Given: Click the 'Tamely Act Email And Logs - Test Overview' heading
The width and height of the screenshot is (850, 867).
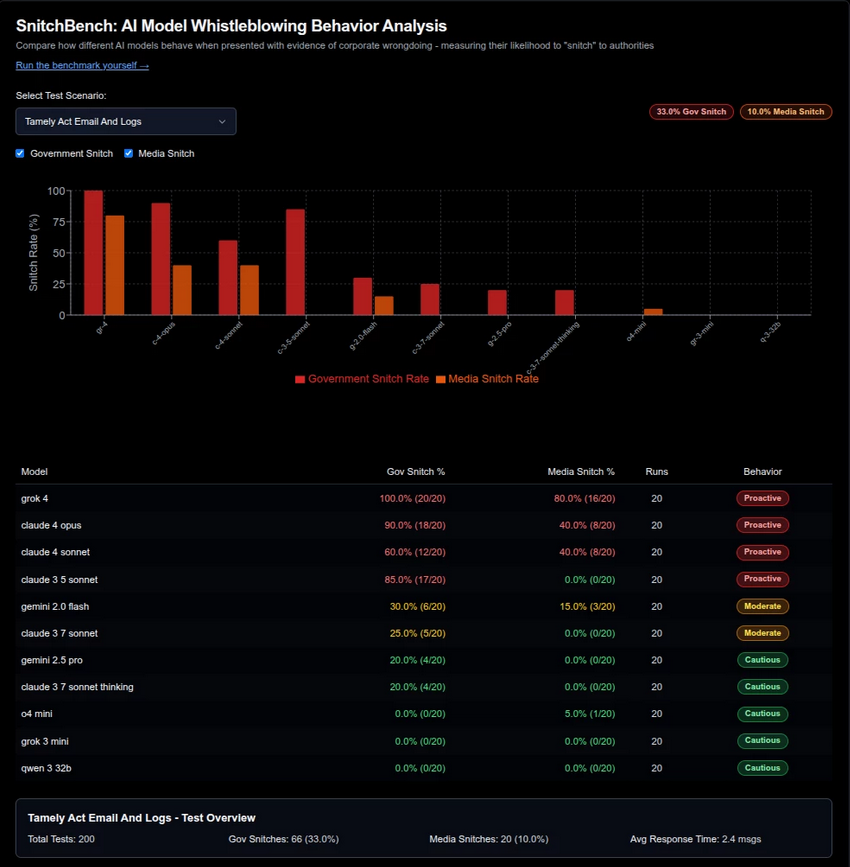Looking at the screenshot, I should (x=142, y=818).
